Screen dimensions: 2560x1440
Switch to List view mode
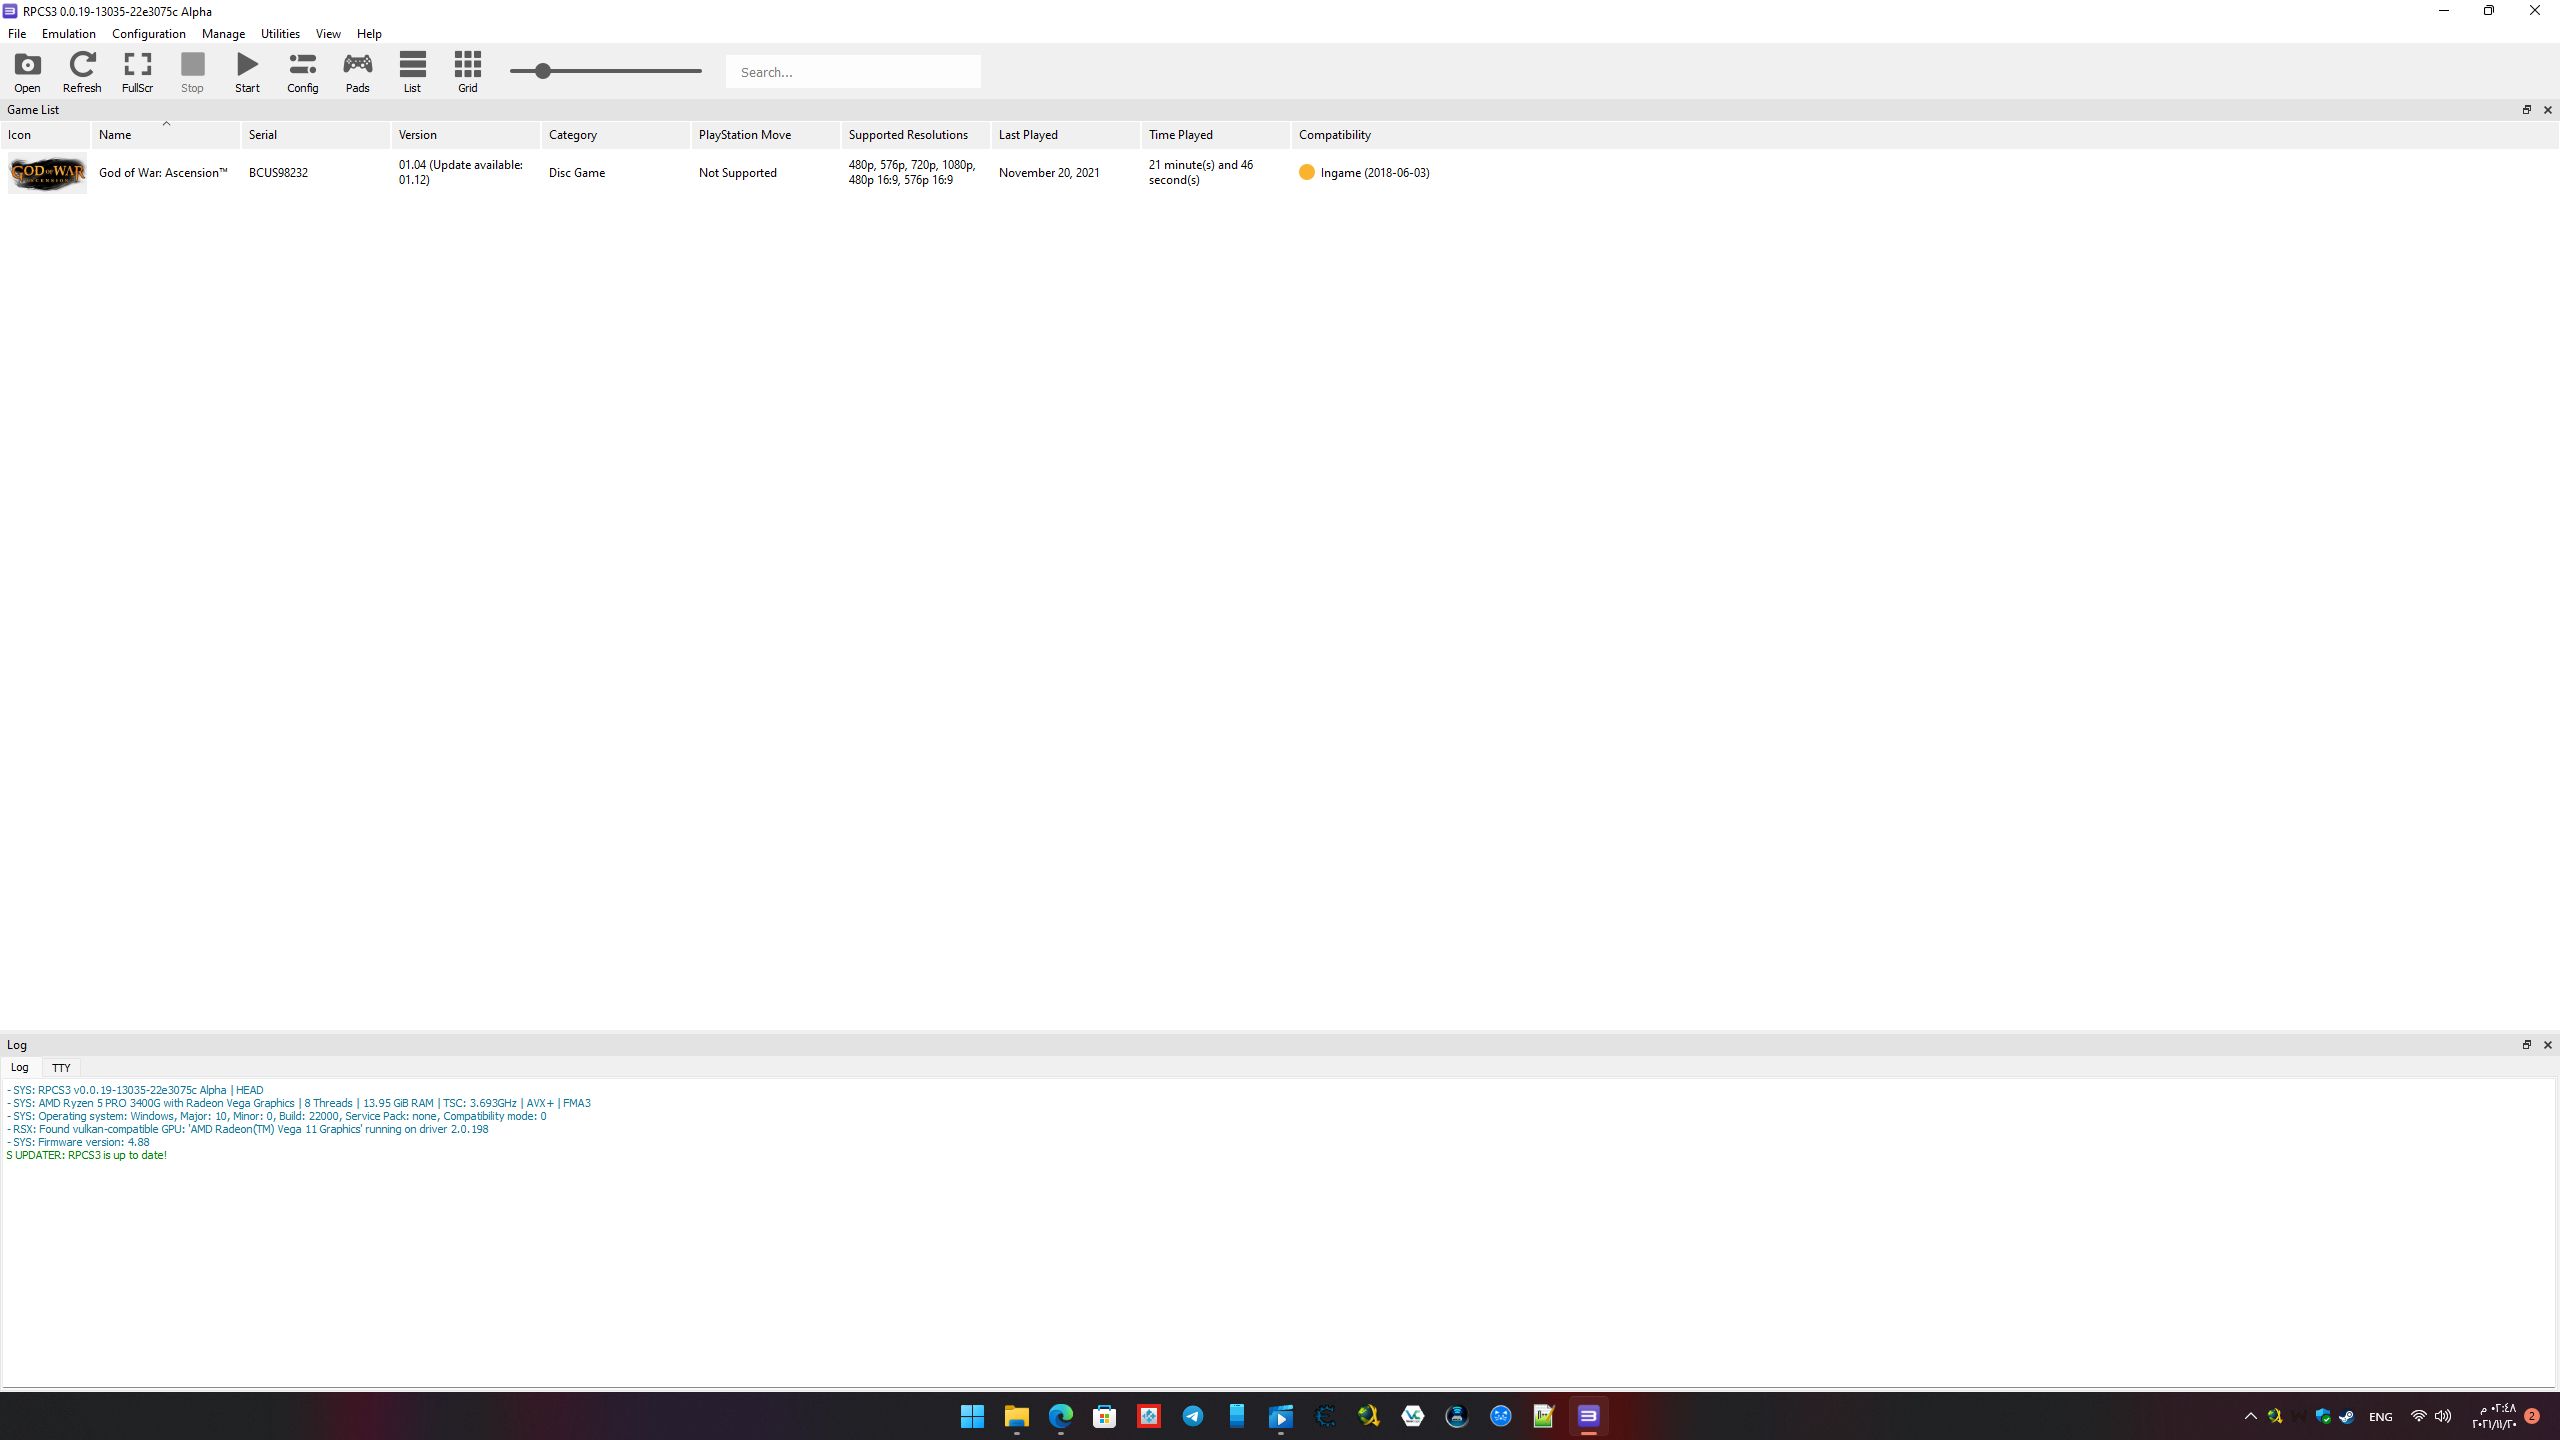412,72
